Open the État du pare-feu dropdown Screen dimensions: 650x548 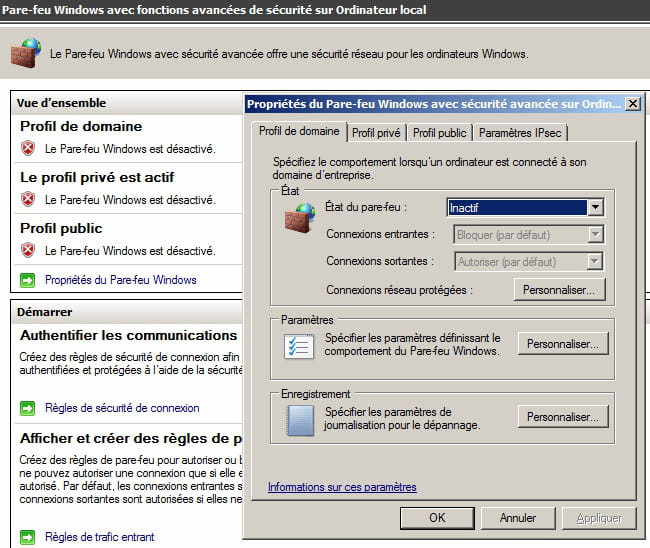coord(525,207)
